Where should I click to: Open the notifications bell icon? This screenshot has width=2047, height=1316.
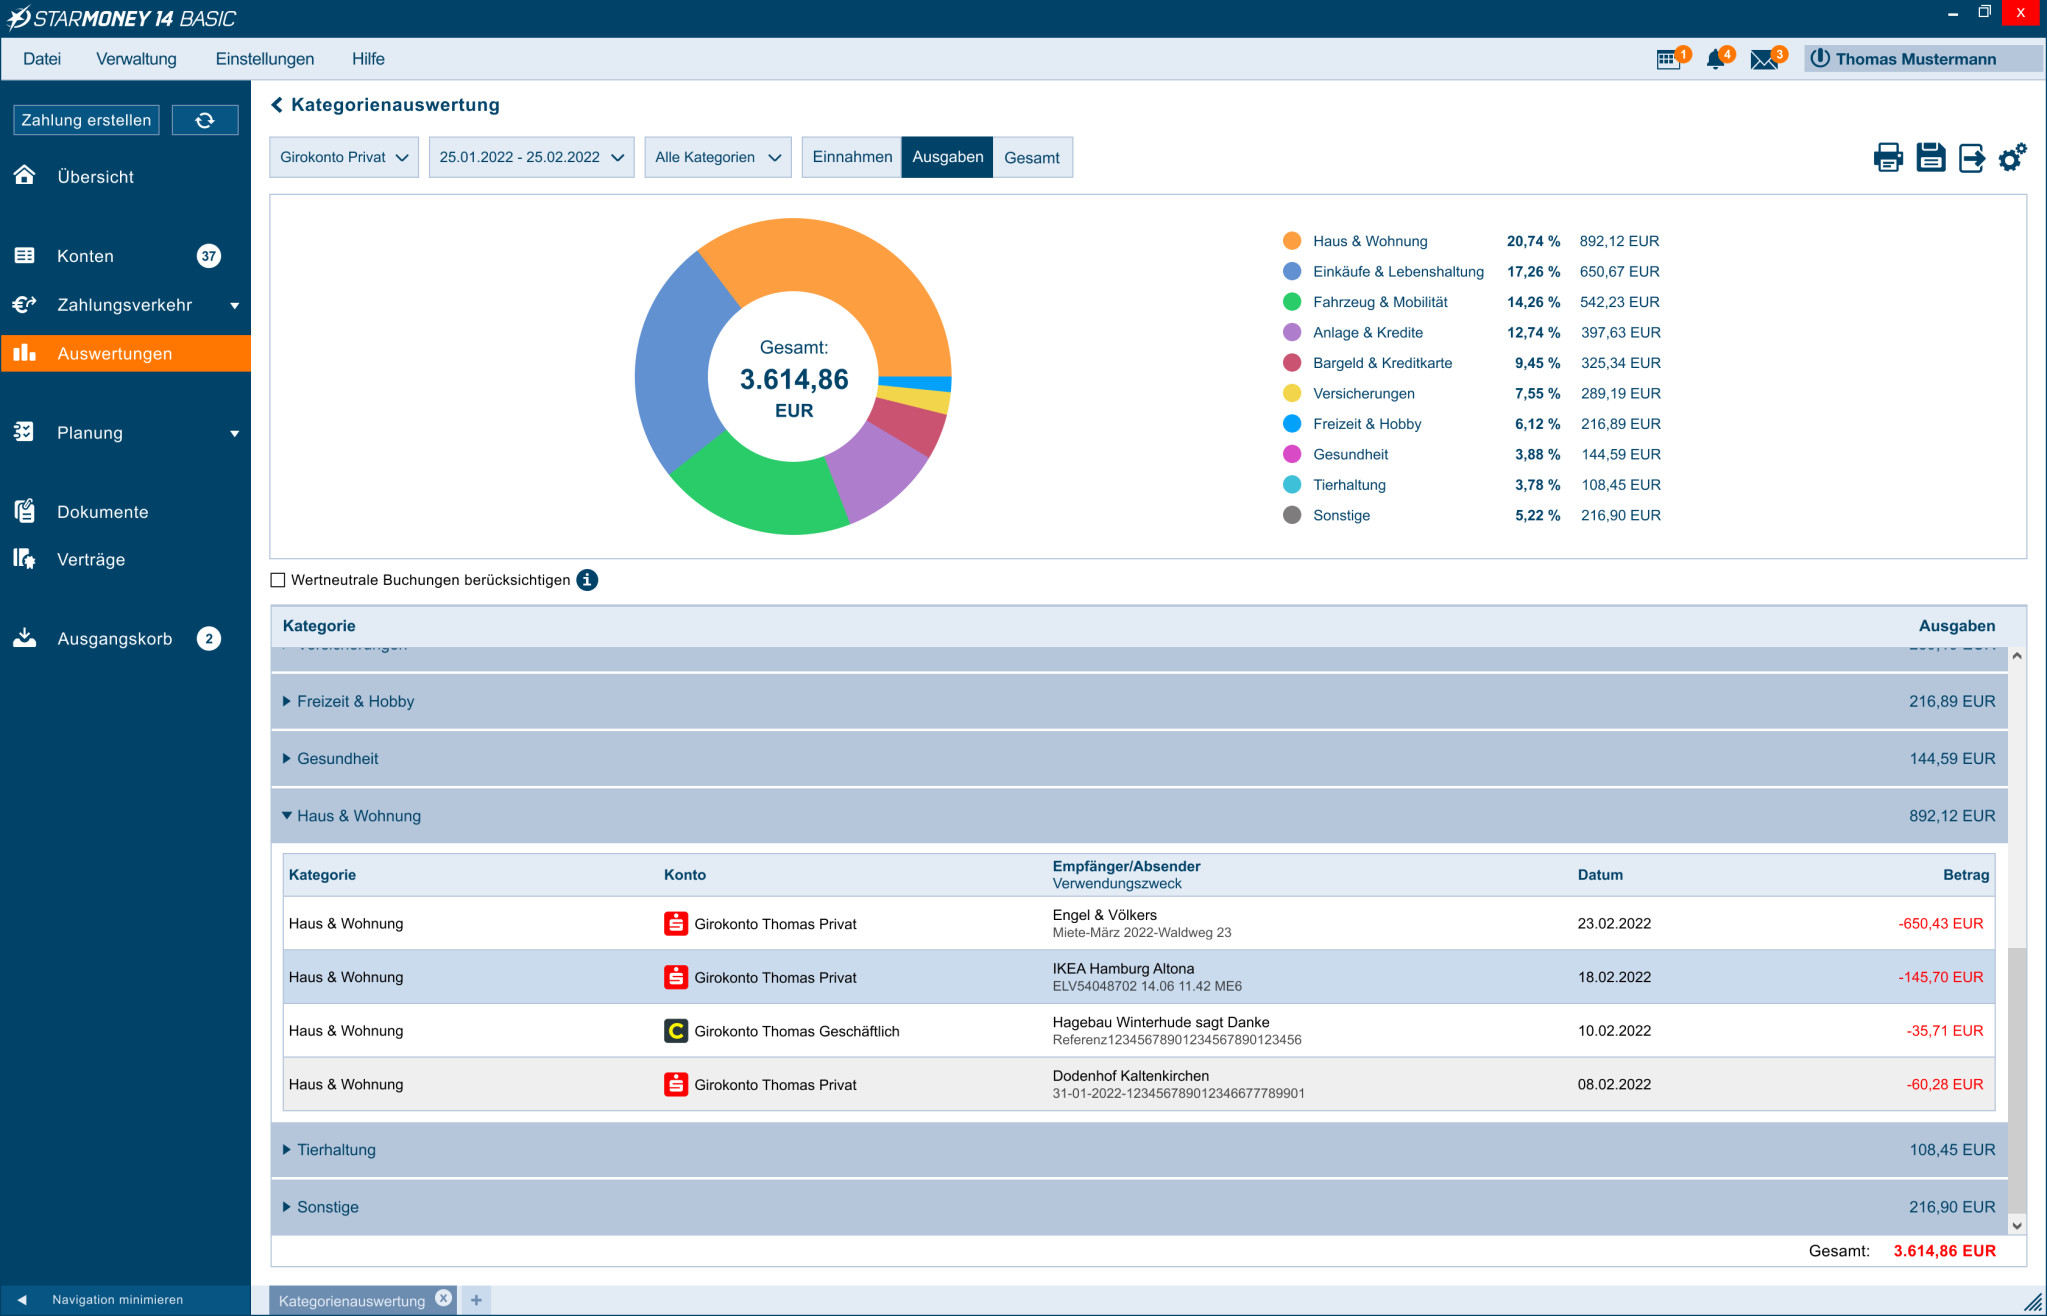(1716, 59)
